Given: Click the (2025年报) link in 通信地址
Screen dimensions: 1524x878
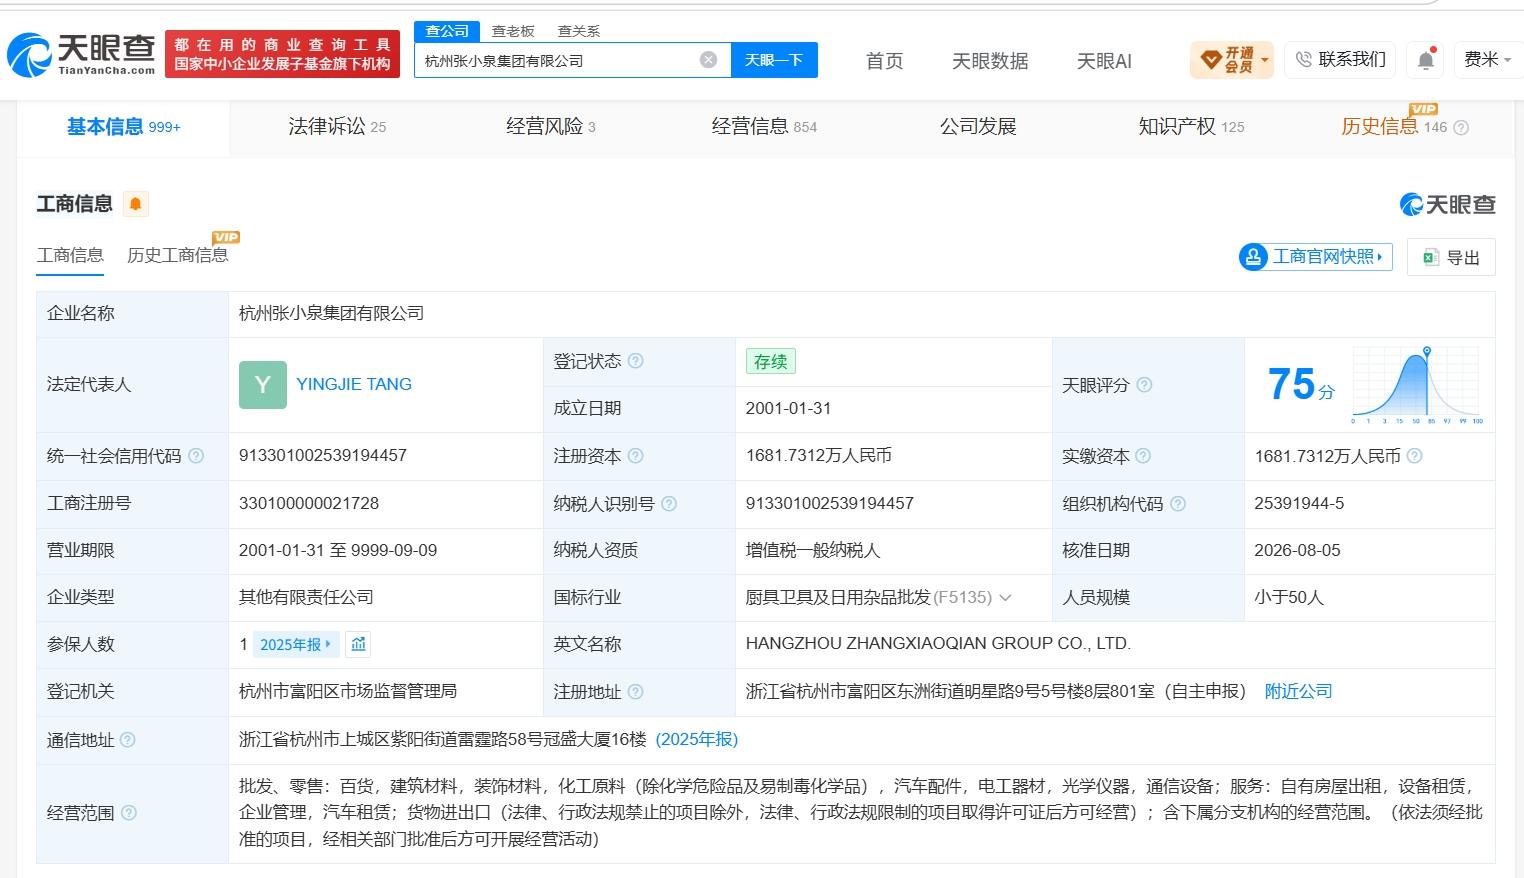Looking at the screenshot, I should point(697,739).
